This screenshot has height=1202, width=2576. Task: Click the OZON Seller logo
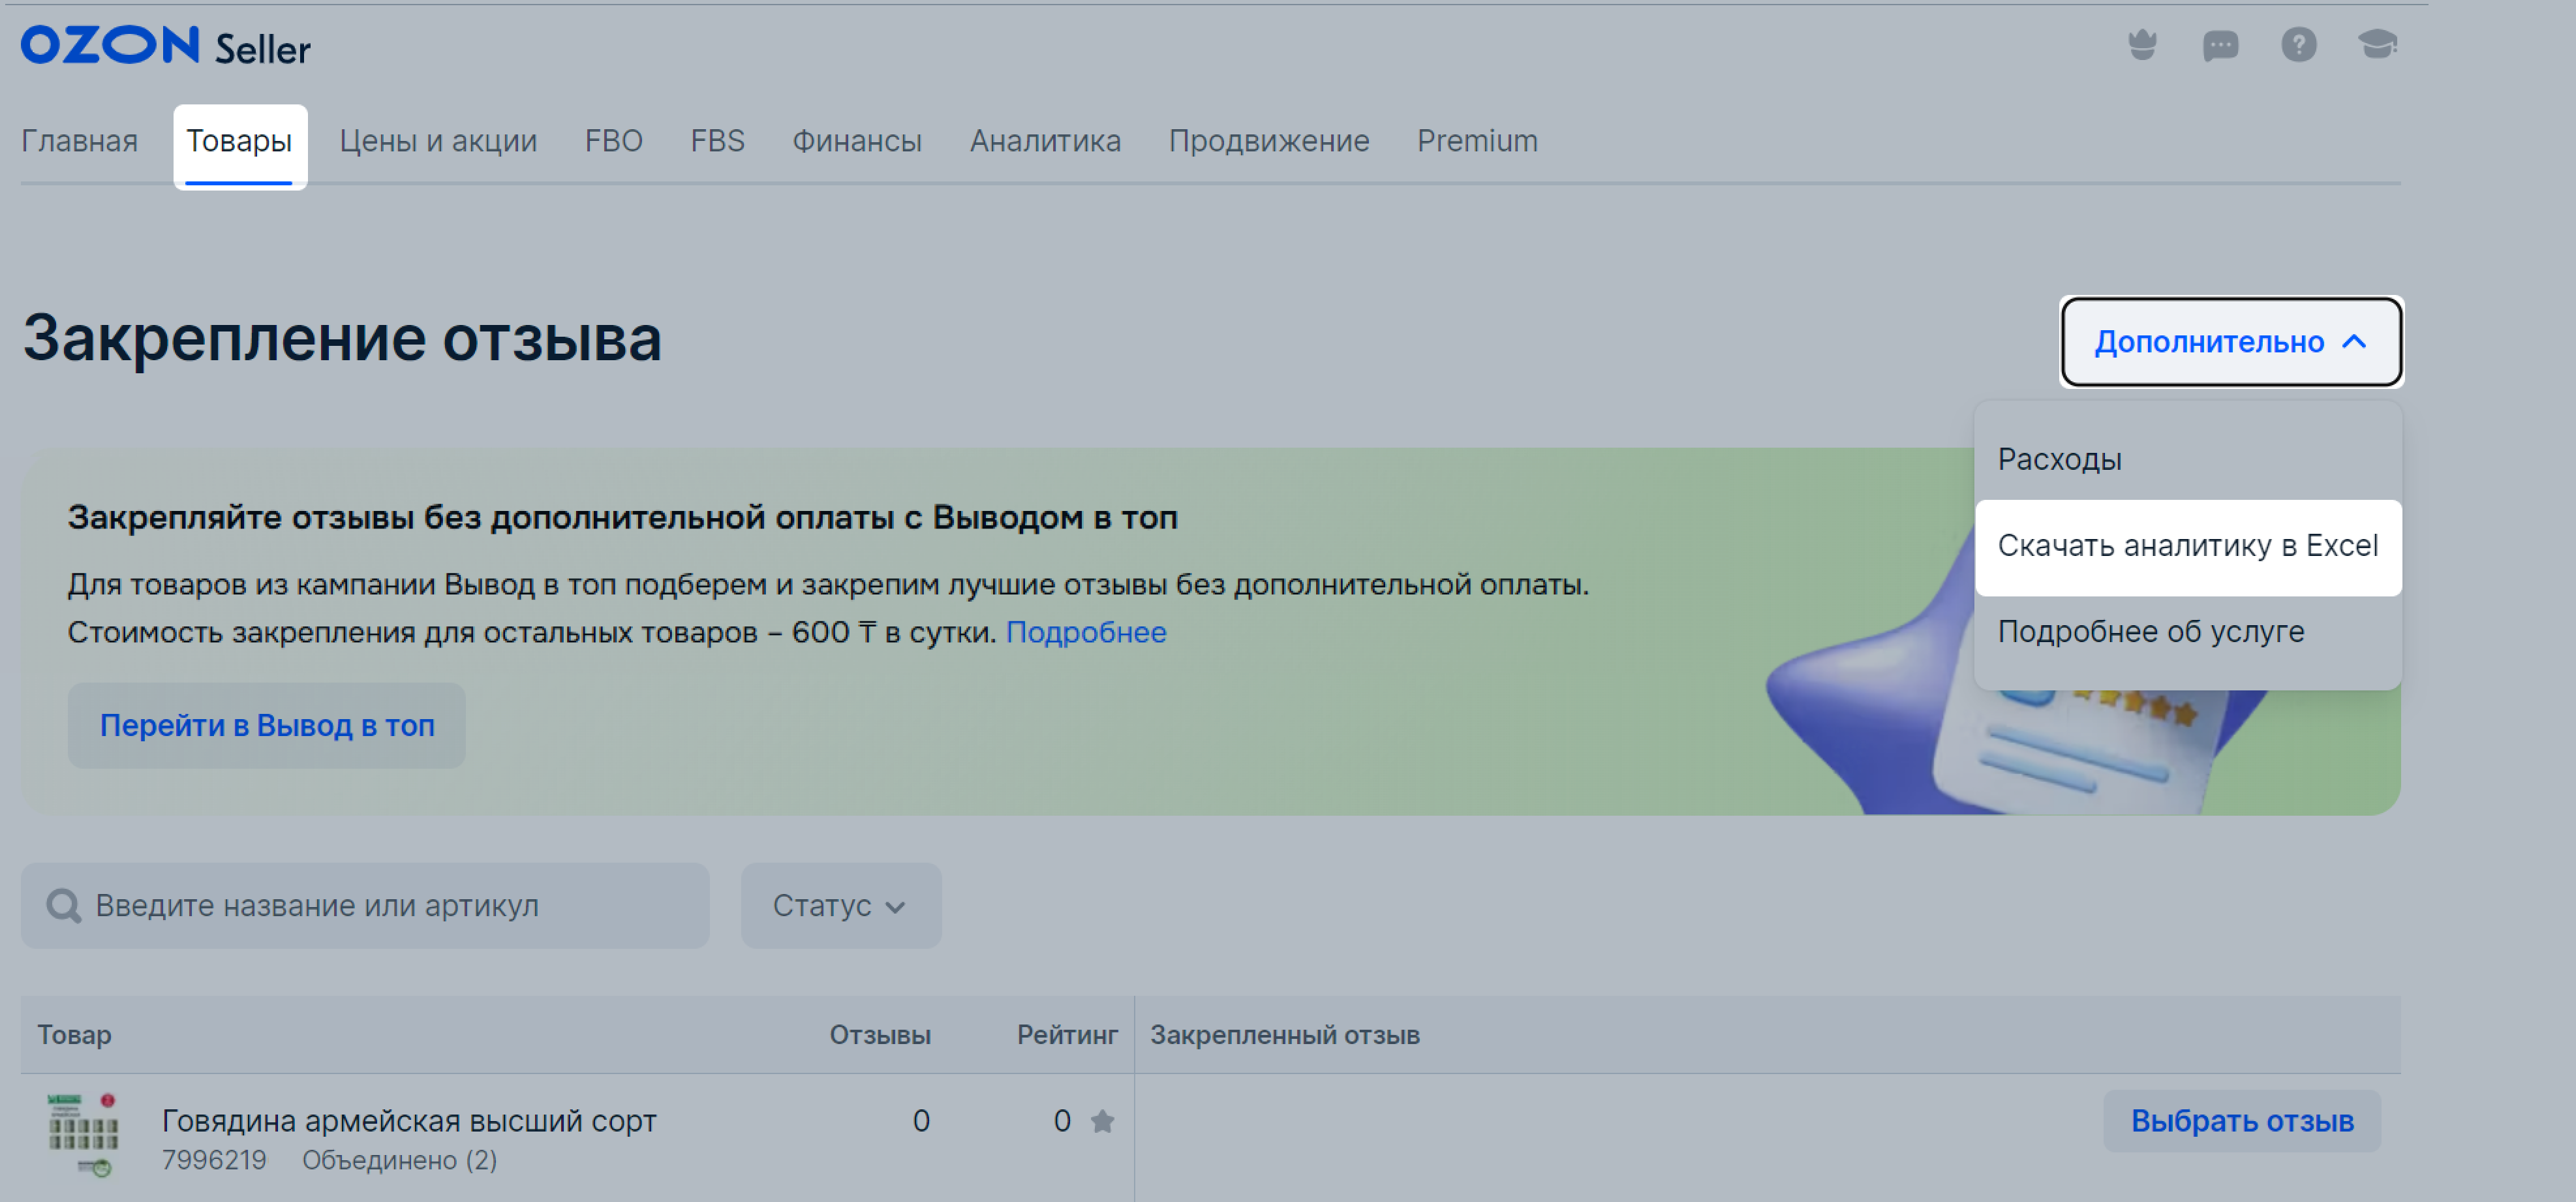(x=166, y=46)
